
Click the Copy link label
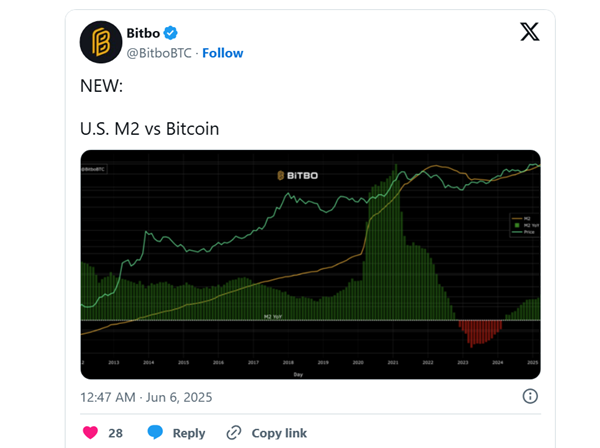click(x=279, y=433)
